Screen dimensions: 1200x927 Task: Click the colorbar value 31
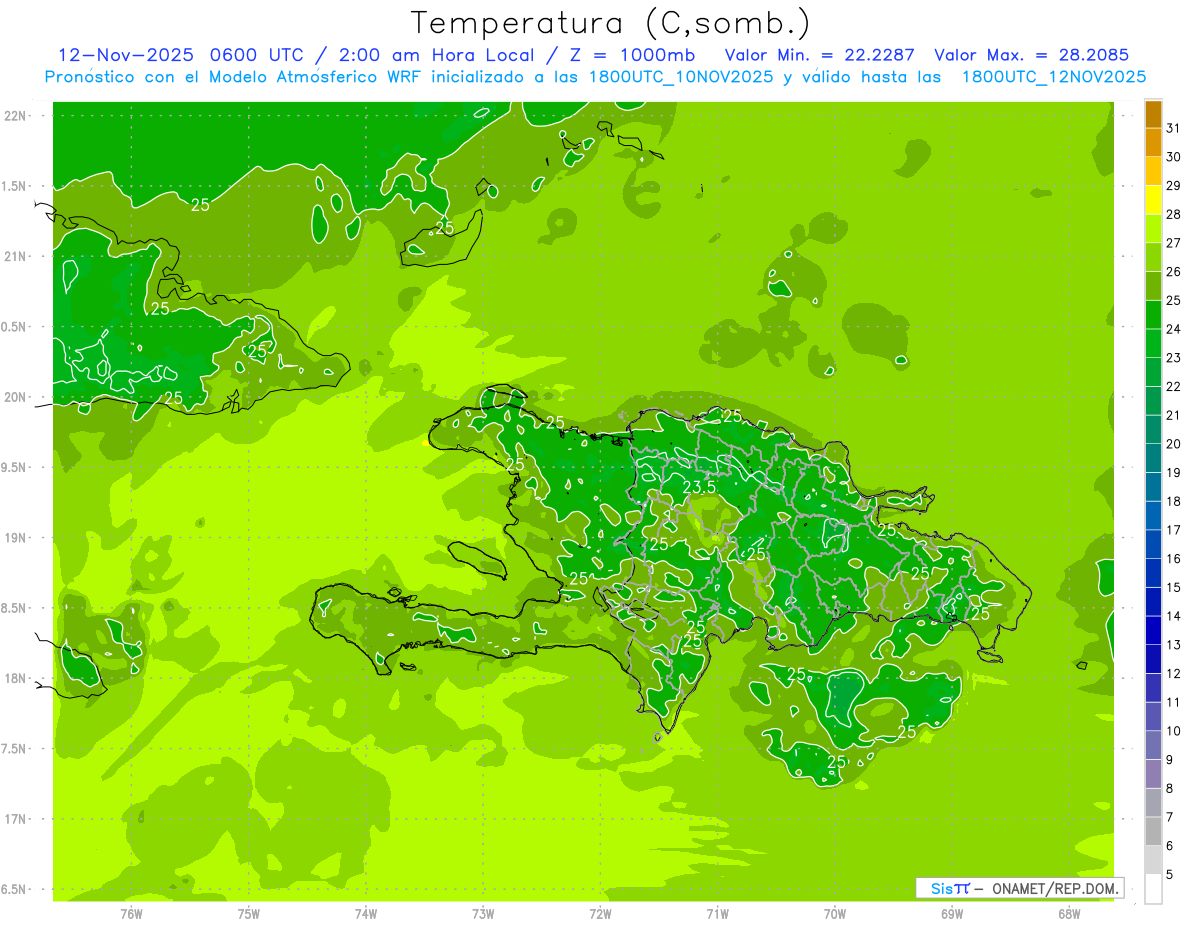1173,128
